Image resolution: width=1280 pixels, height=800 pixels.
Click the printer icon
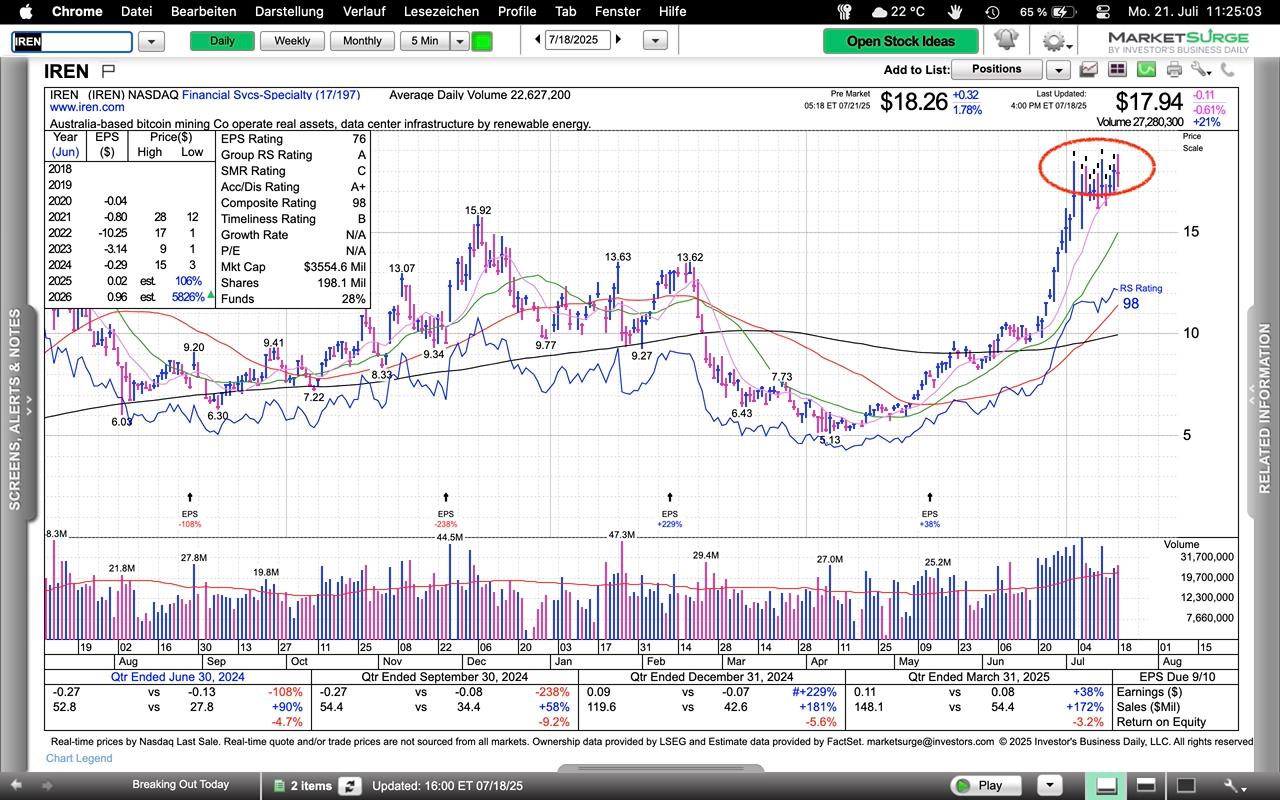[1174, 69]
